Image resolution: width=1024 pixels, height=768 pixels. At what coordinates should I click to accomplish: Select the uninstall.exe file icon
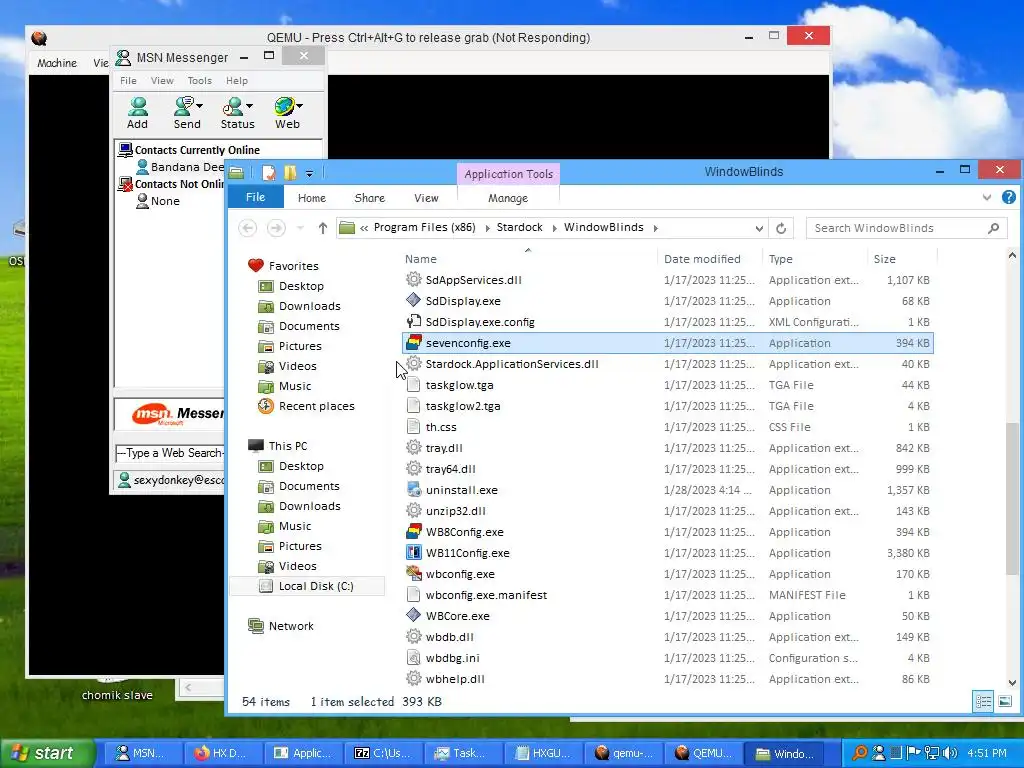point(413,490)
